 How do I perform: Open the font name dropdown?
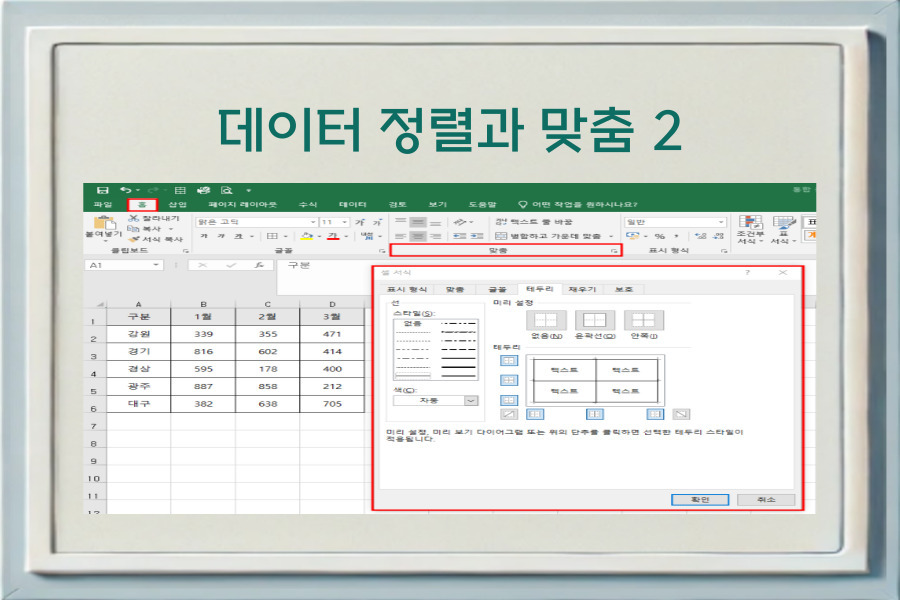(x=313, y=222)
